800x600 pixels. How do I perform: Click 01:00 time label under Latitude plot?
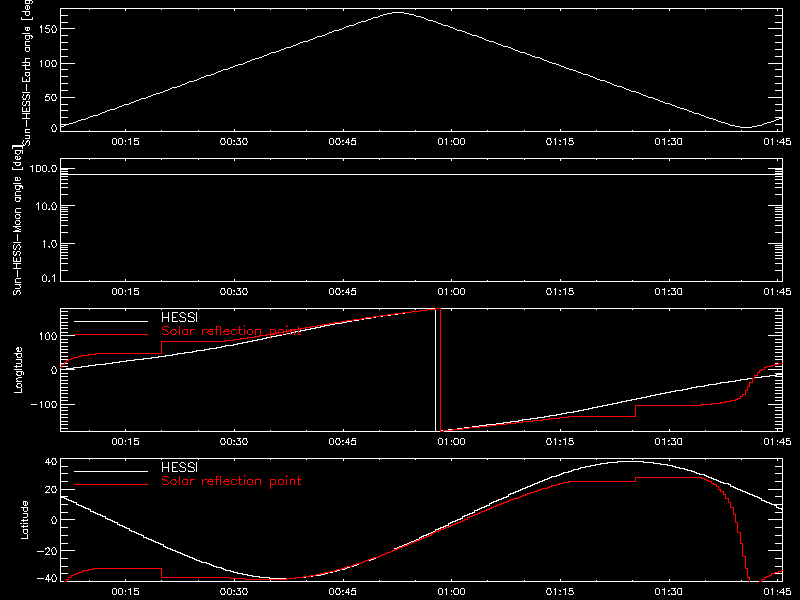[452, 592]
